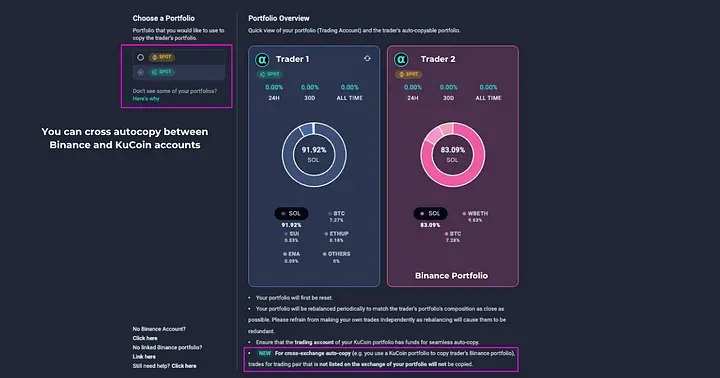Click the ALL TIME return on Trader 2
The height and width of the screenshot is (378, 720).
coord(488,92)
